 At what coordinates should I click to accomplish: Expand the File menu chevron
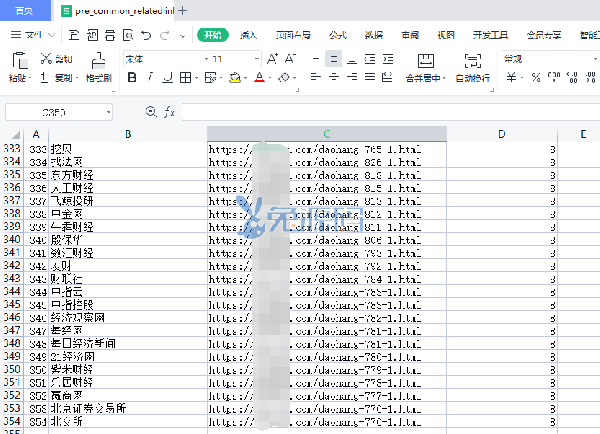pyautogui.click(x=51, y=35)
